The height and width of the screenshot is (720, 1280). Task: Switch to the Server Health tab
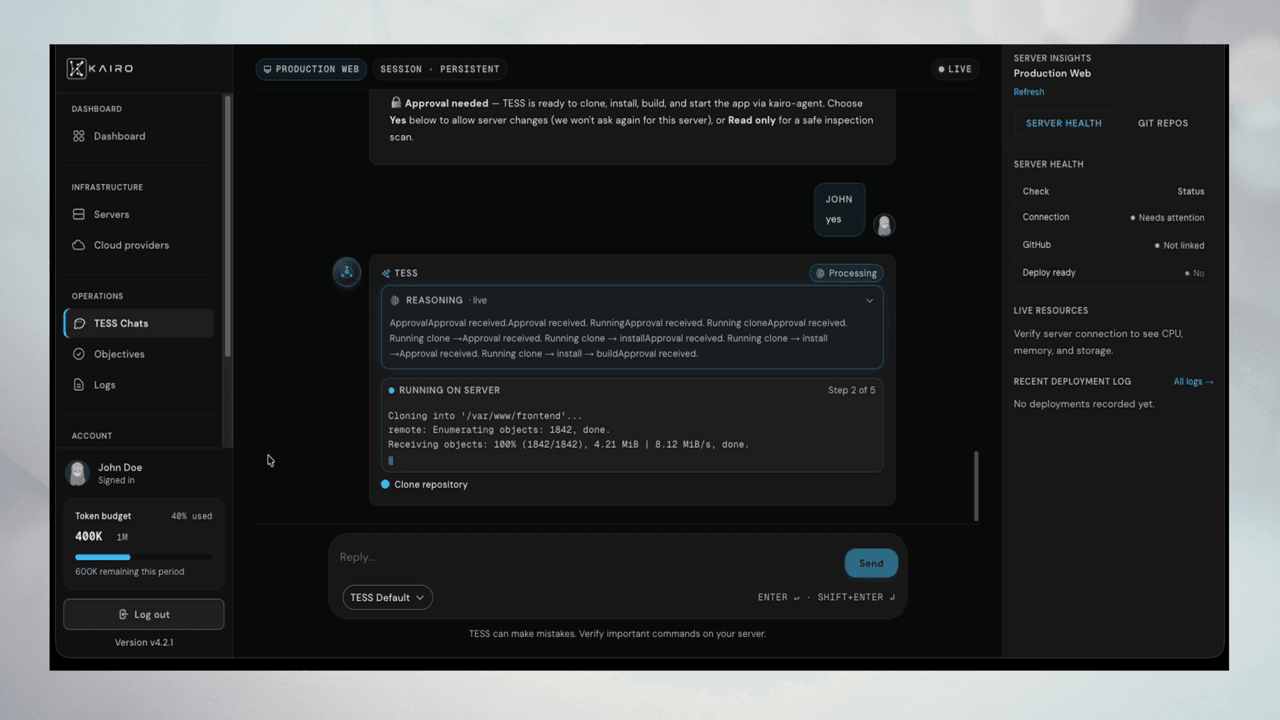coord(1064,123)
